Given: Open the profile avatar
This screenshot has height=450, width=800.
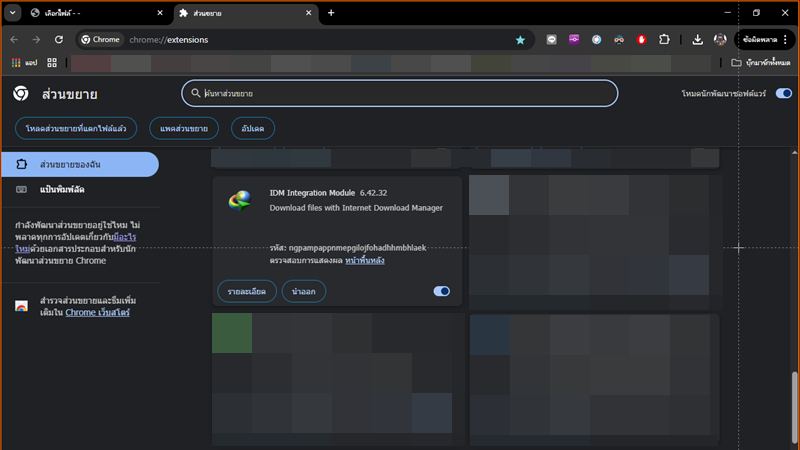Looking at the screenshot, I should point(720,39).
